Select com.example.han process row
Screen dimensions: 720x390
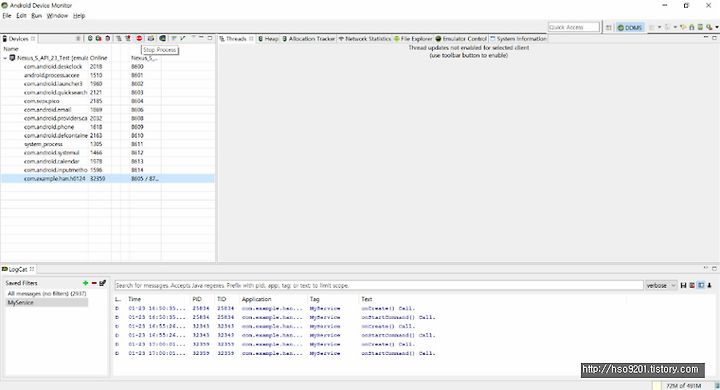coord(107,179)
